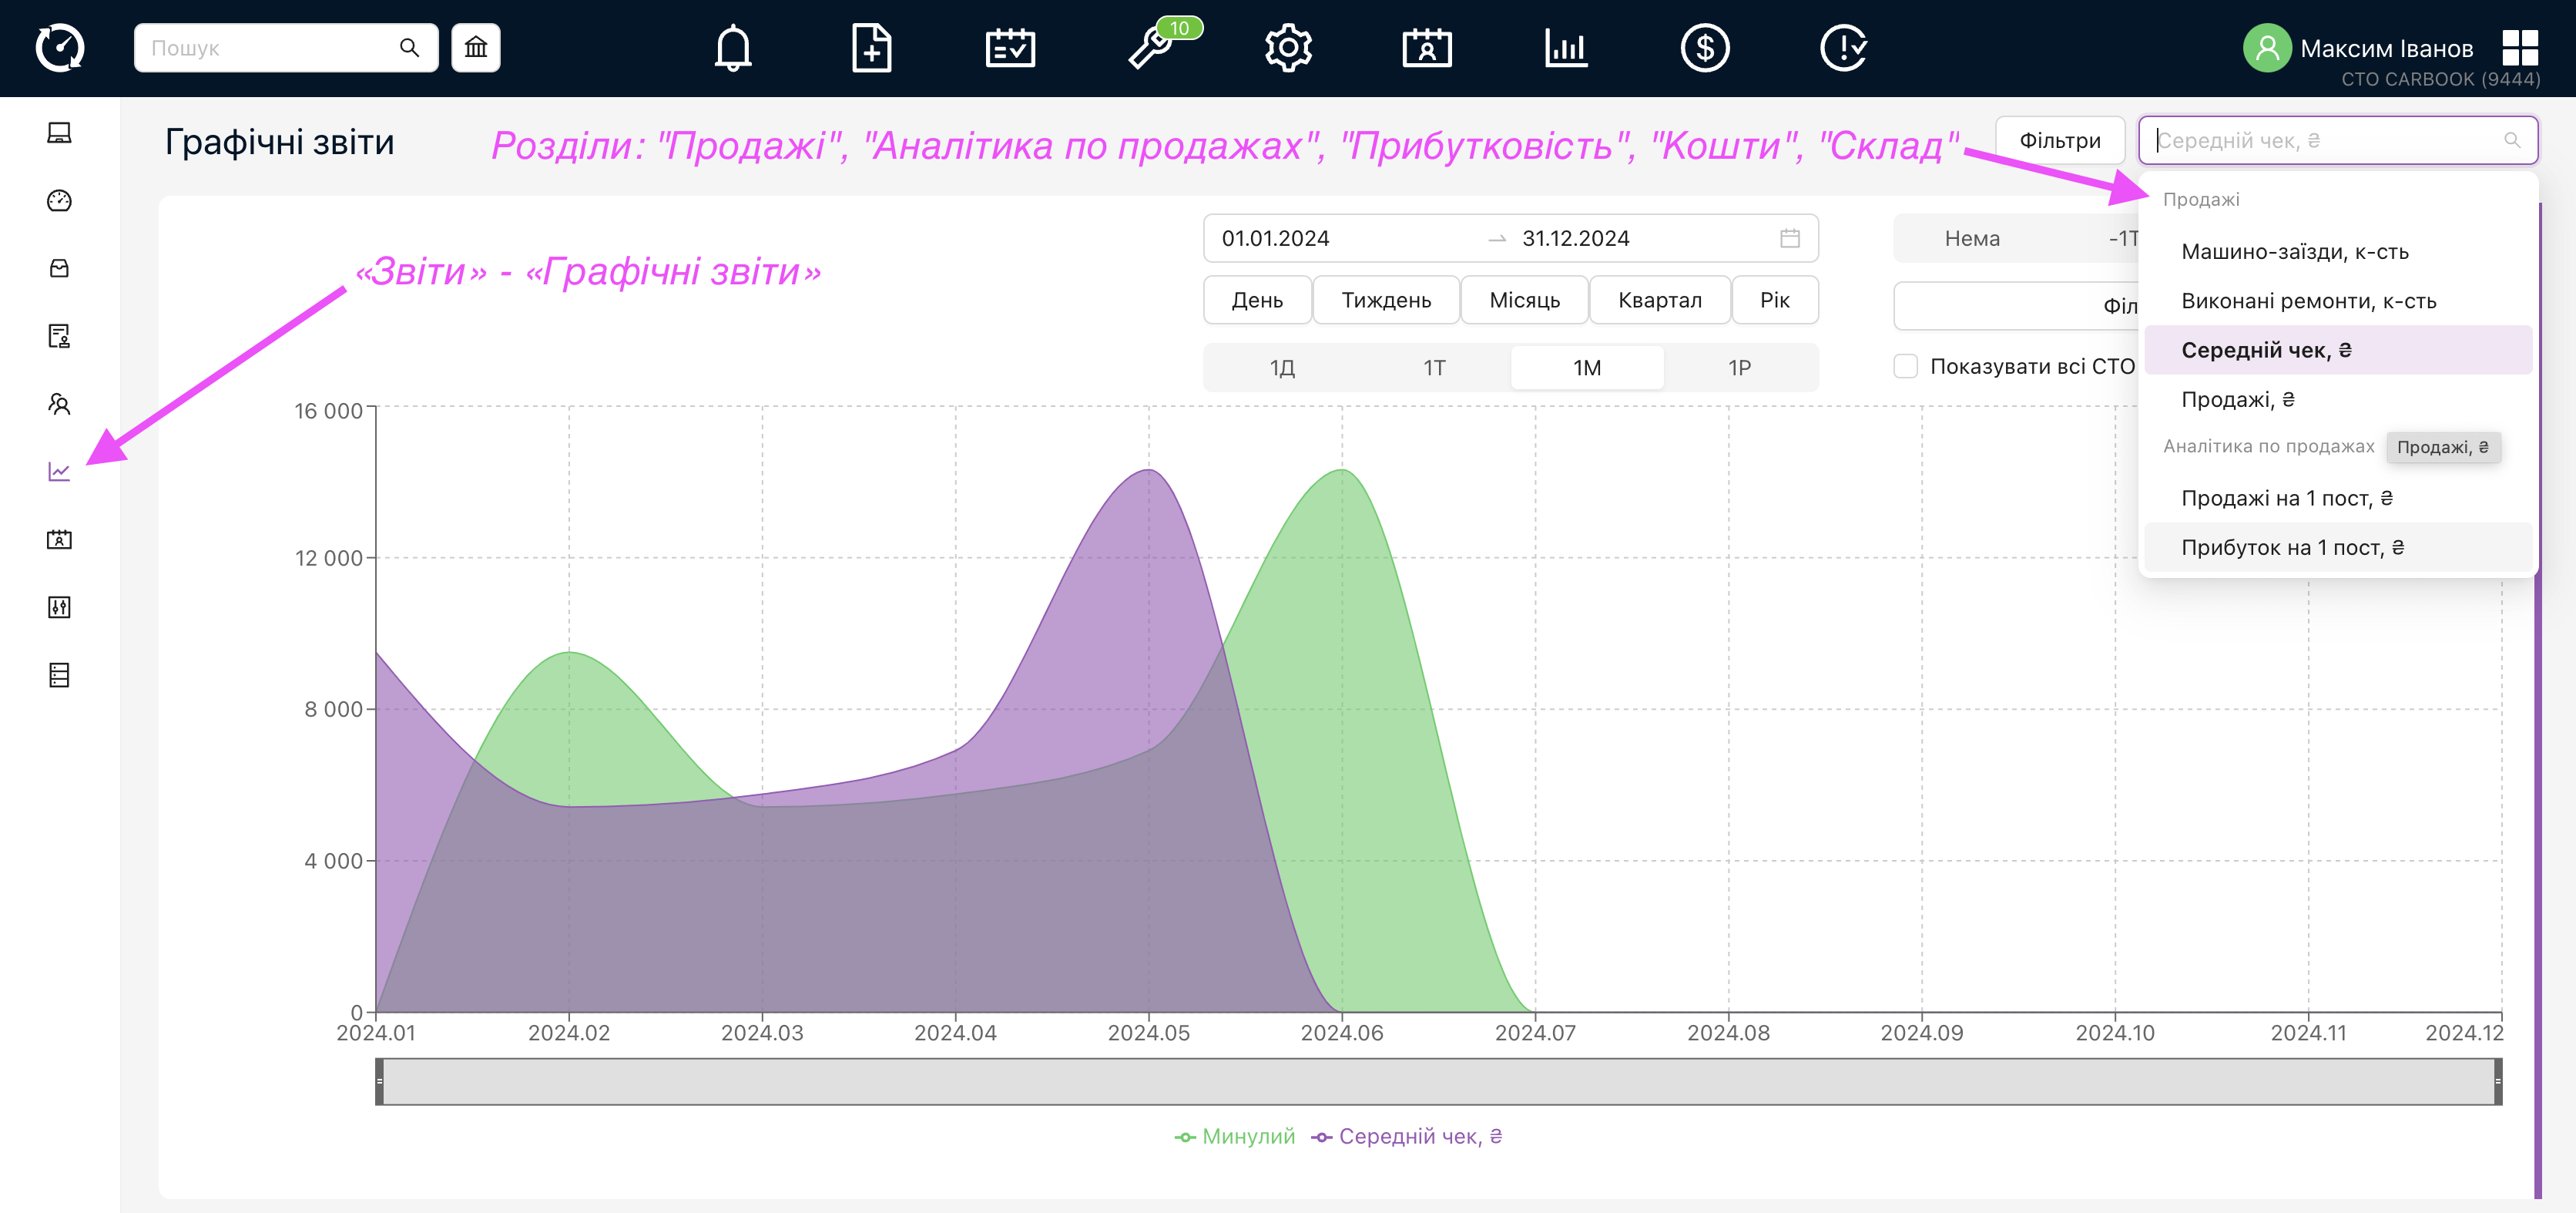
Task: Choose 'Продажі на 1 пост, ₴' option
Action: pyautogui.click(x=2286, y=498)
